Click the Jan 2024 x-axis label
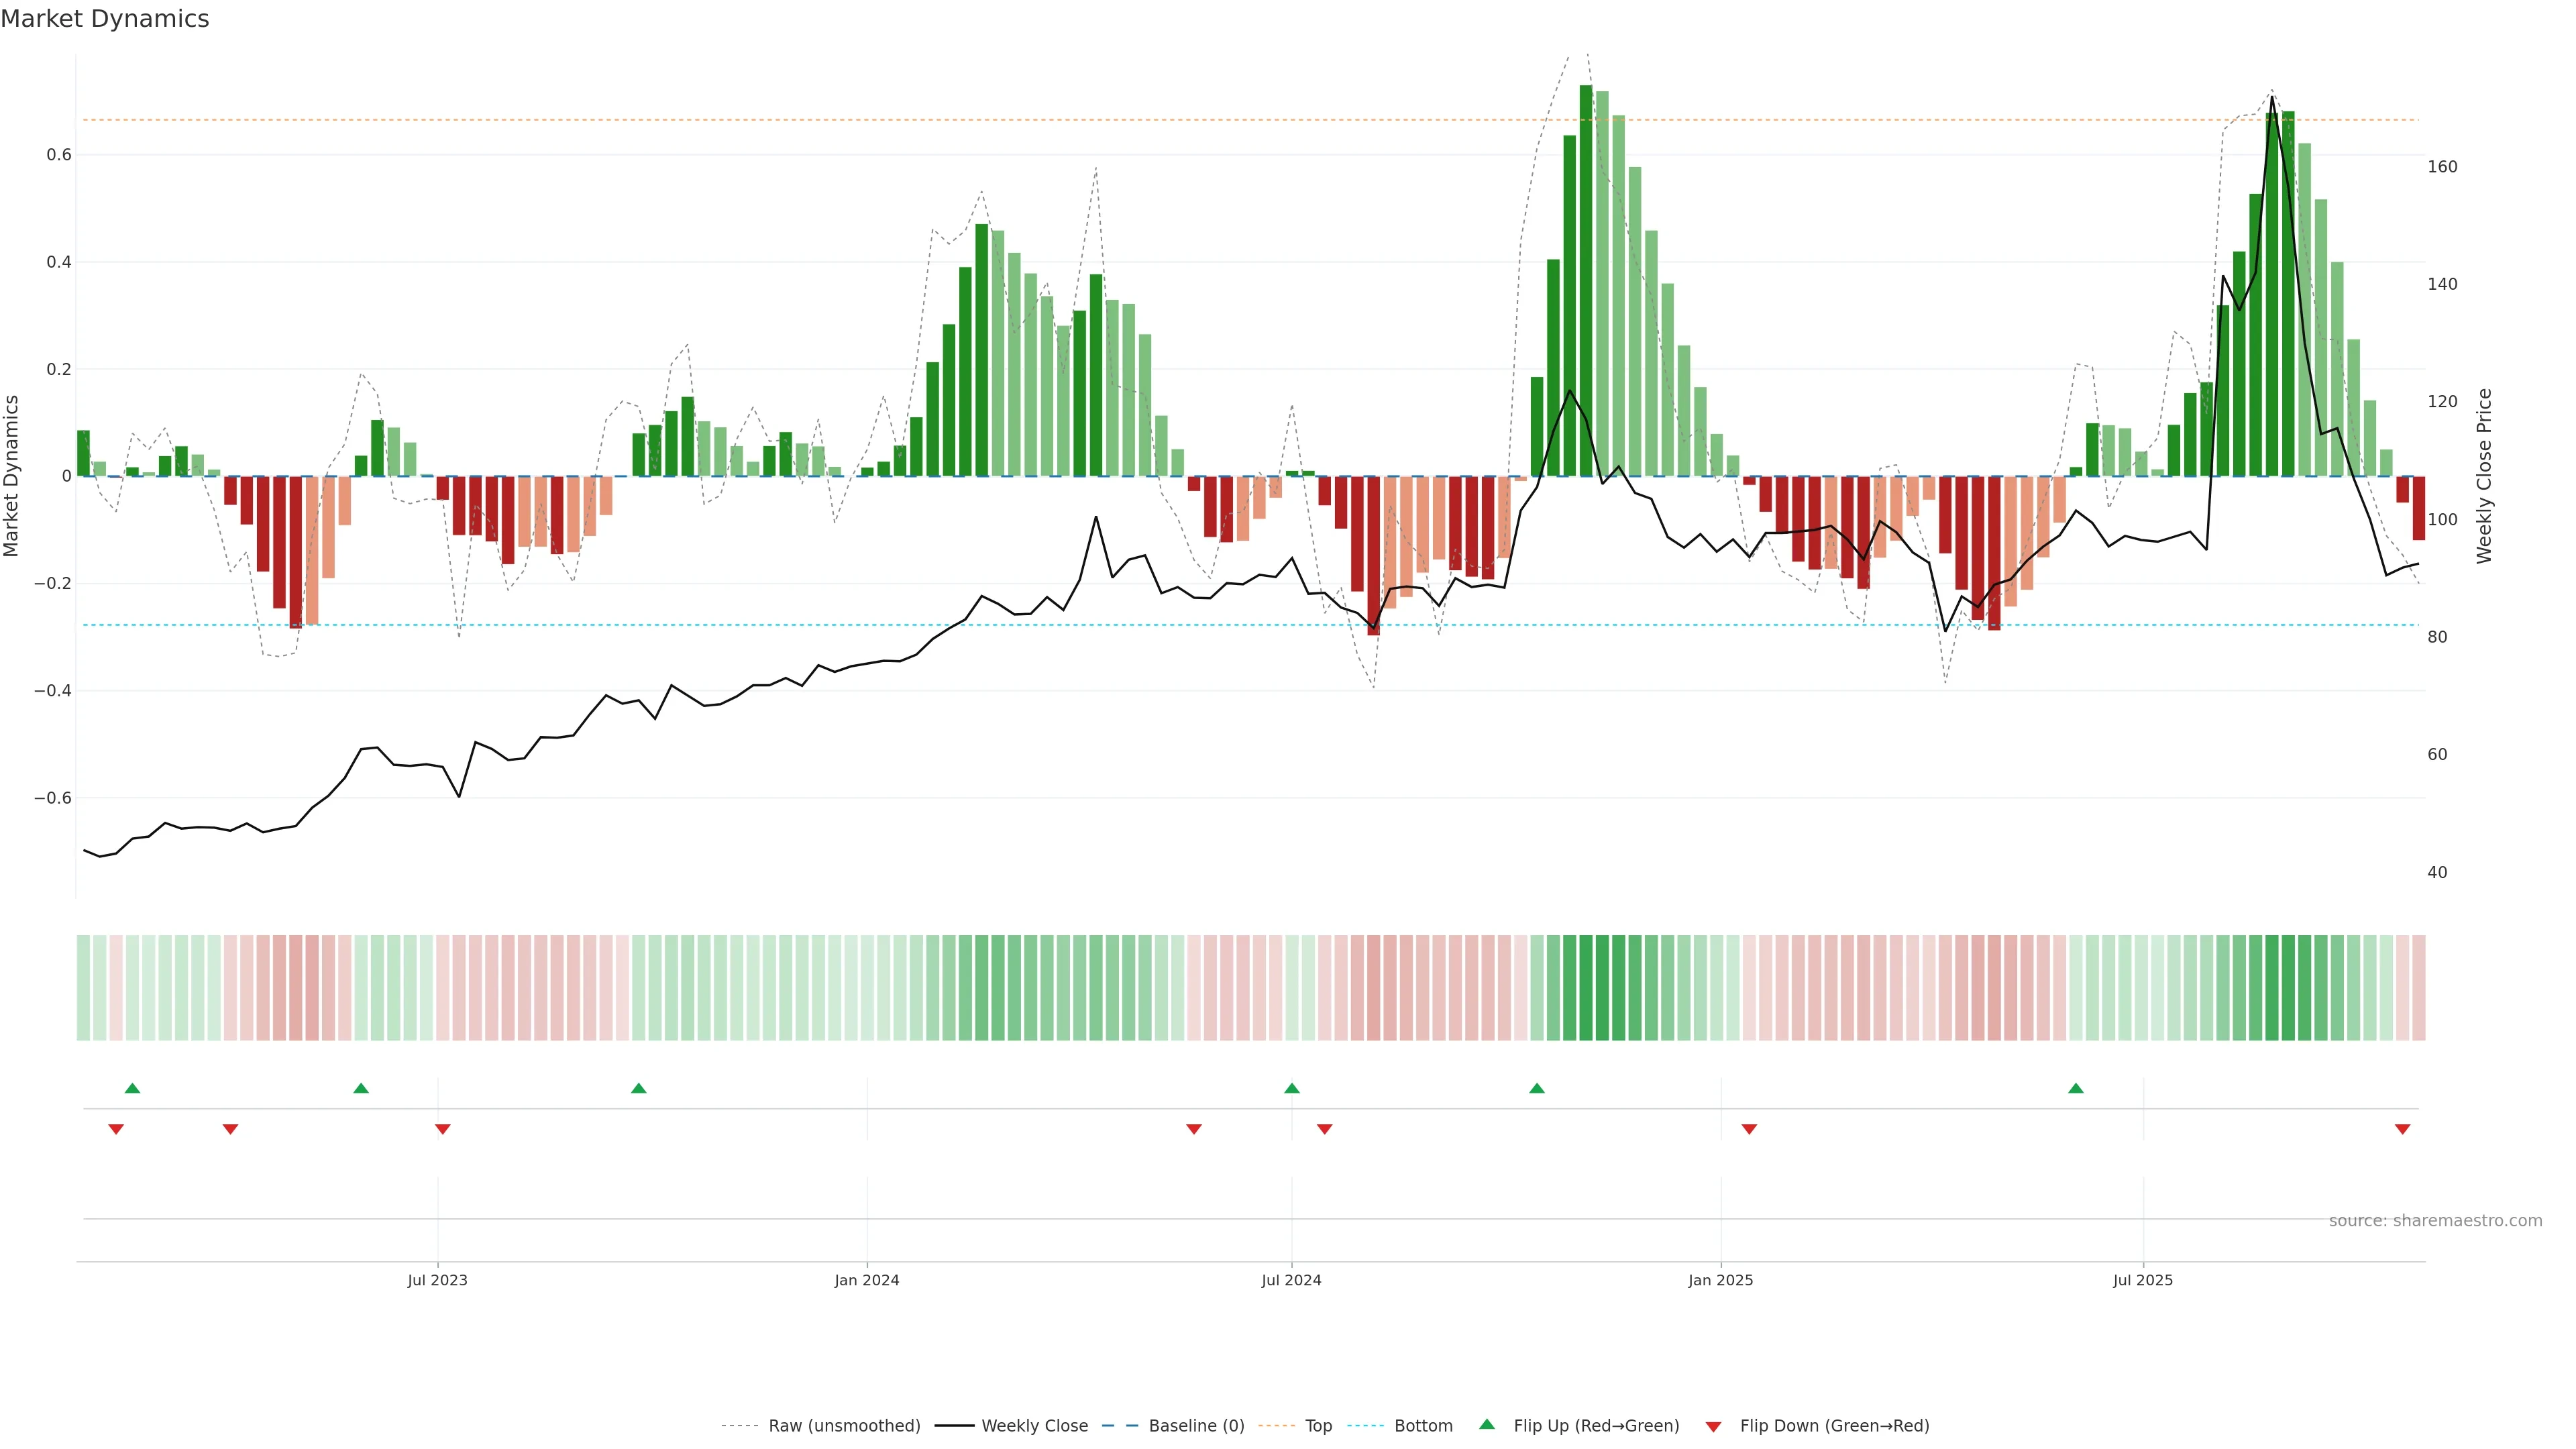The width and height of the screenshot is (2576, 1449). [867, 1280]
